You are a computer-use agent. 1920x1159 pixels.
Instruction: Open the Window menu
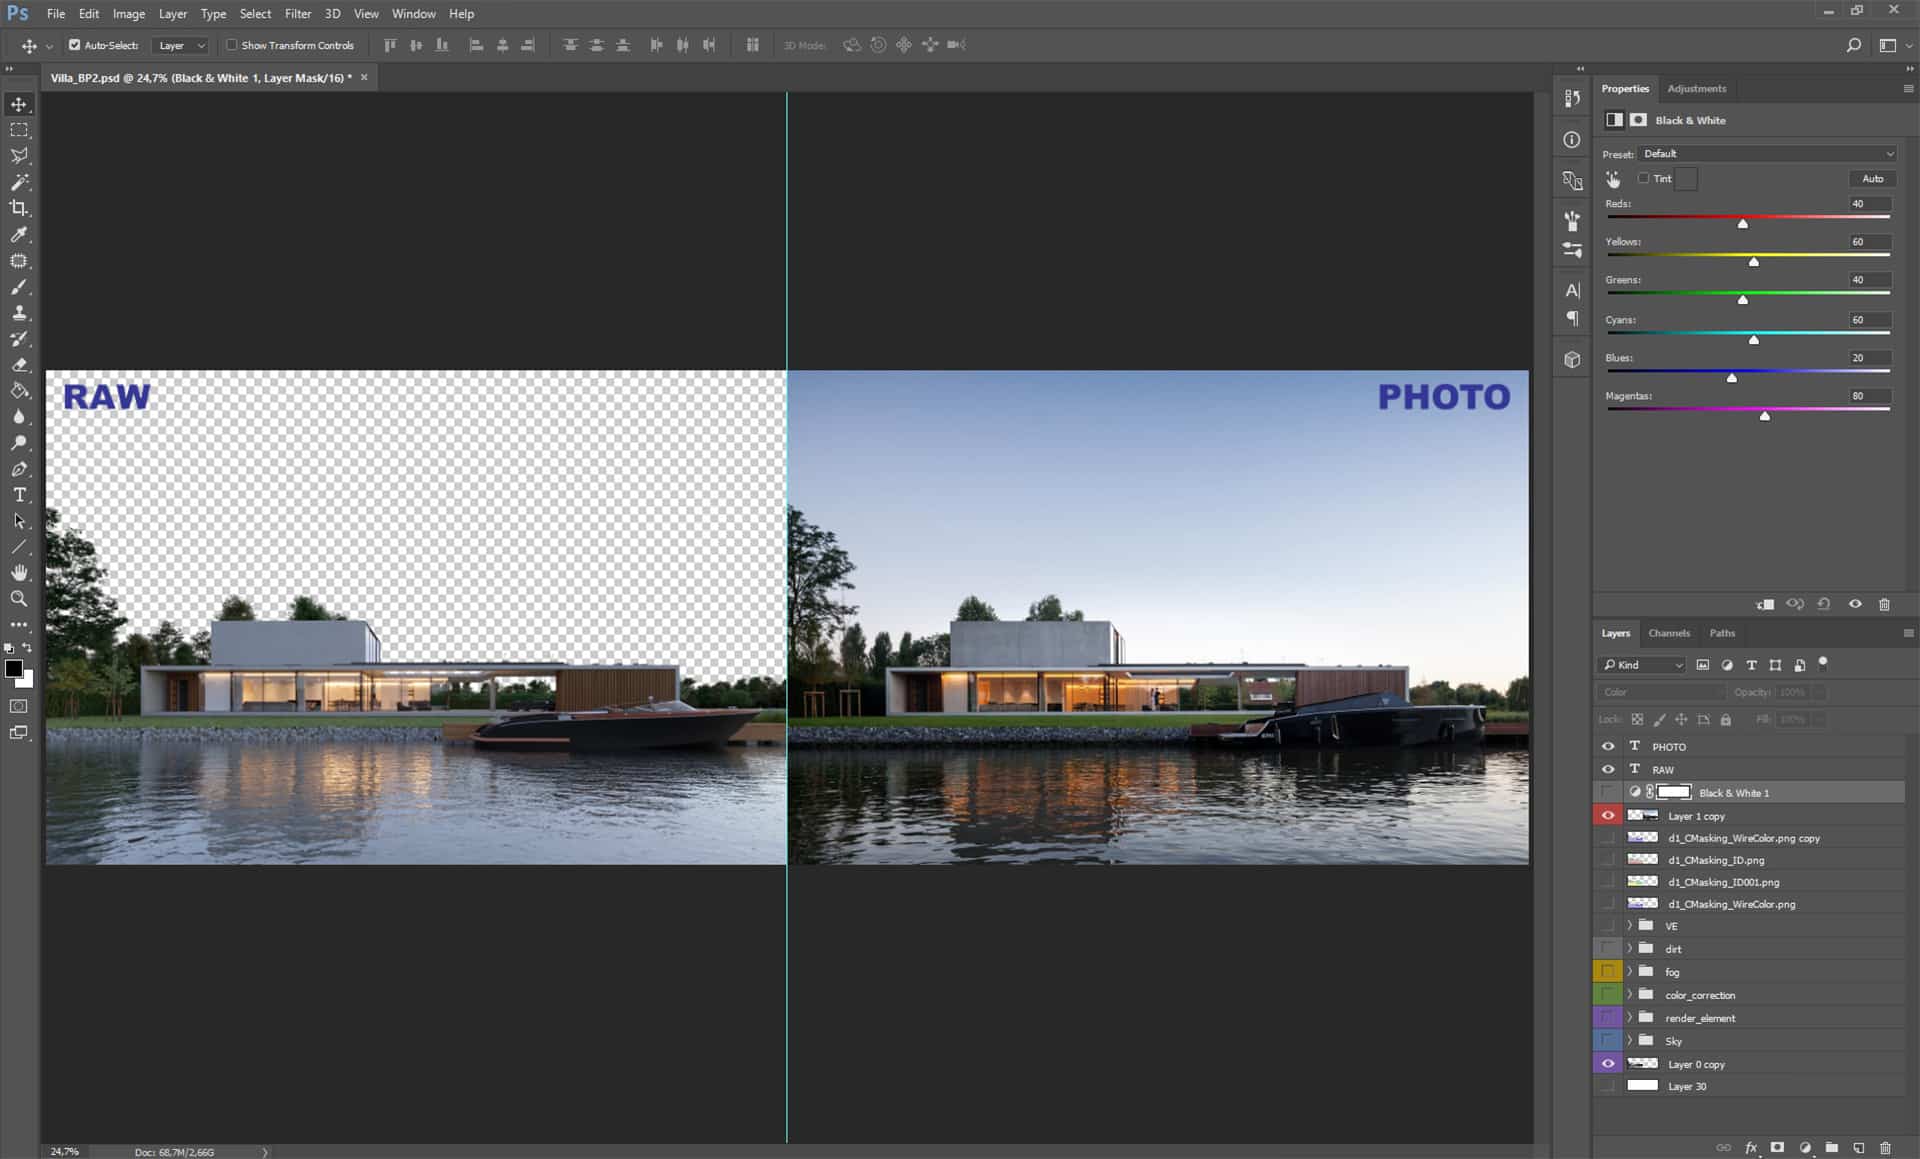pyautogui.click(x=414, y=14)
